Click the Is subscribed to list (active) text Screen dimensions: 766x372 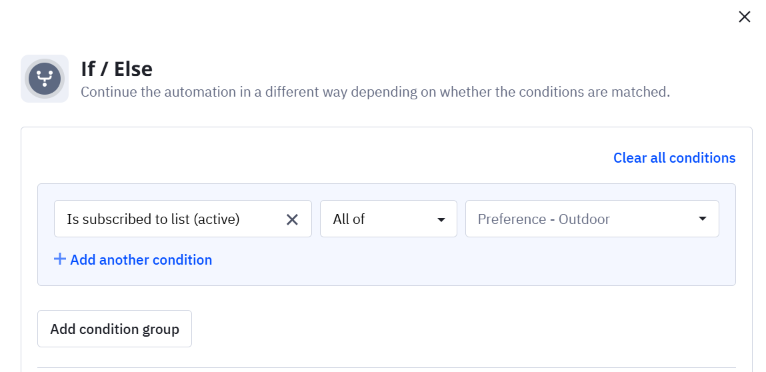[153, 219]
